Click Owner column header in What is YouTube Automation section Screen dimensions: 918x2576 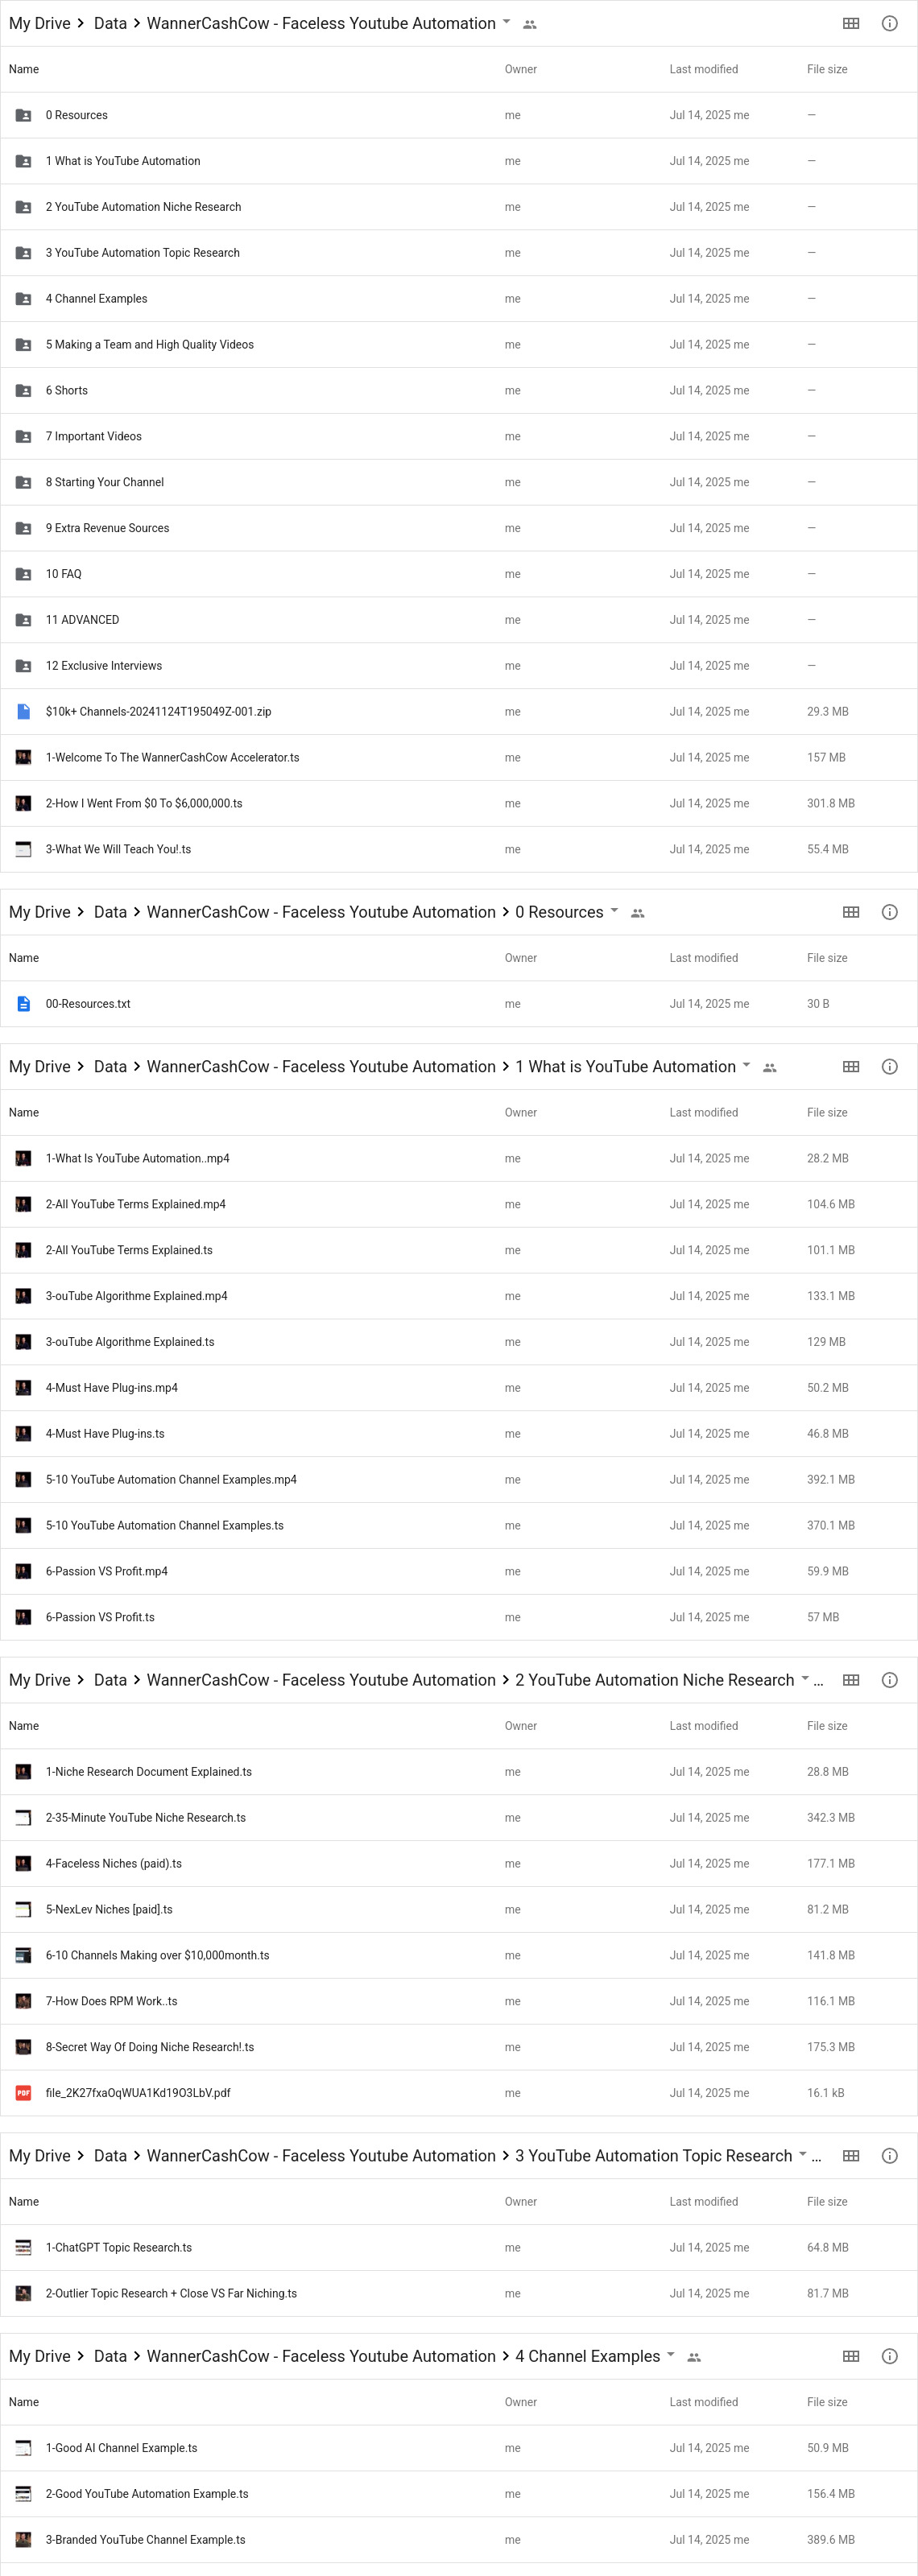[x=521, y=1113]
